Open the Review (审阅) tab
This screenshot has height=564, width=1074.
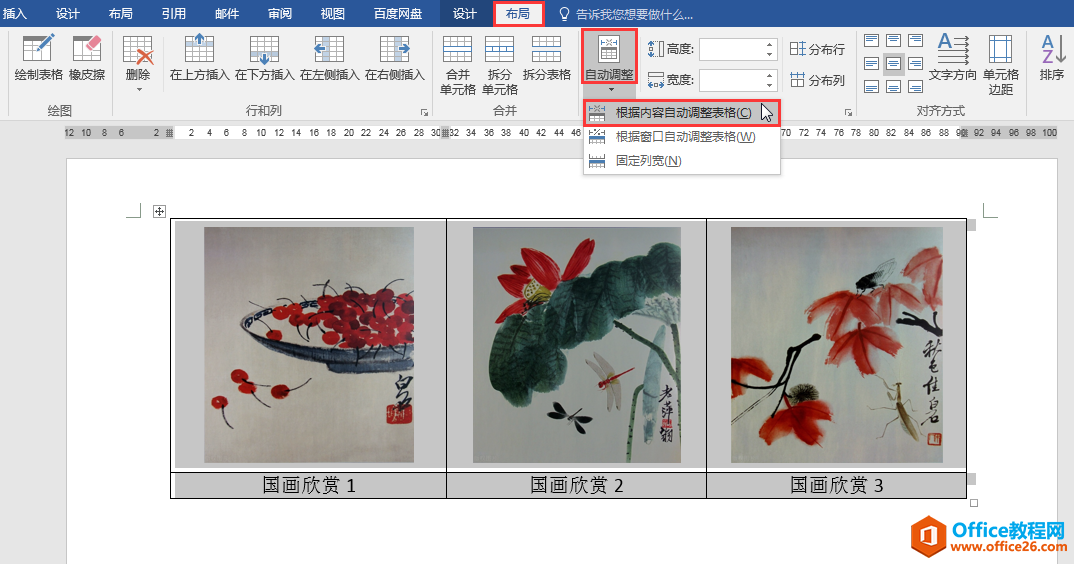(x=279, y=14)
